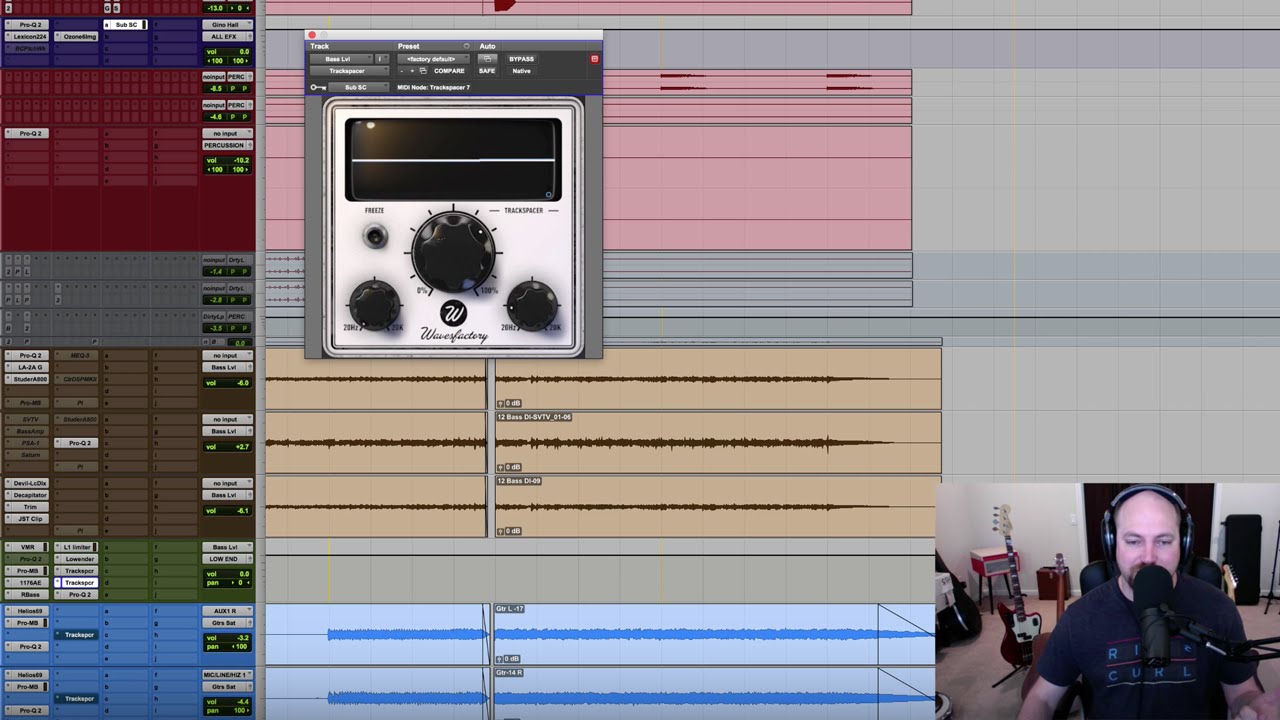Open the RBass insert
This screenshot has height=720, width=1280.
pos(30,595)
